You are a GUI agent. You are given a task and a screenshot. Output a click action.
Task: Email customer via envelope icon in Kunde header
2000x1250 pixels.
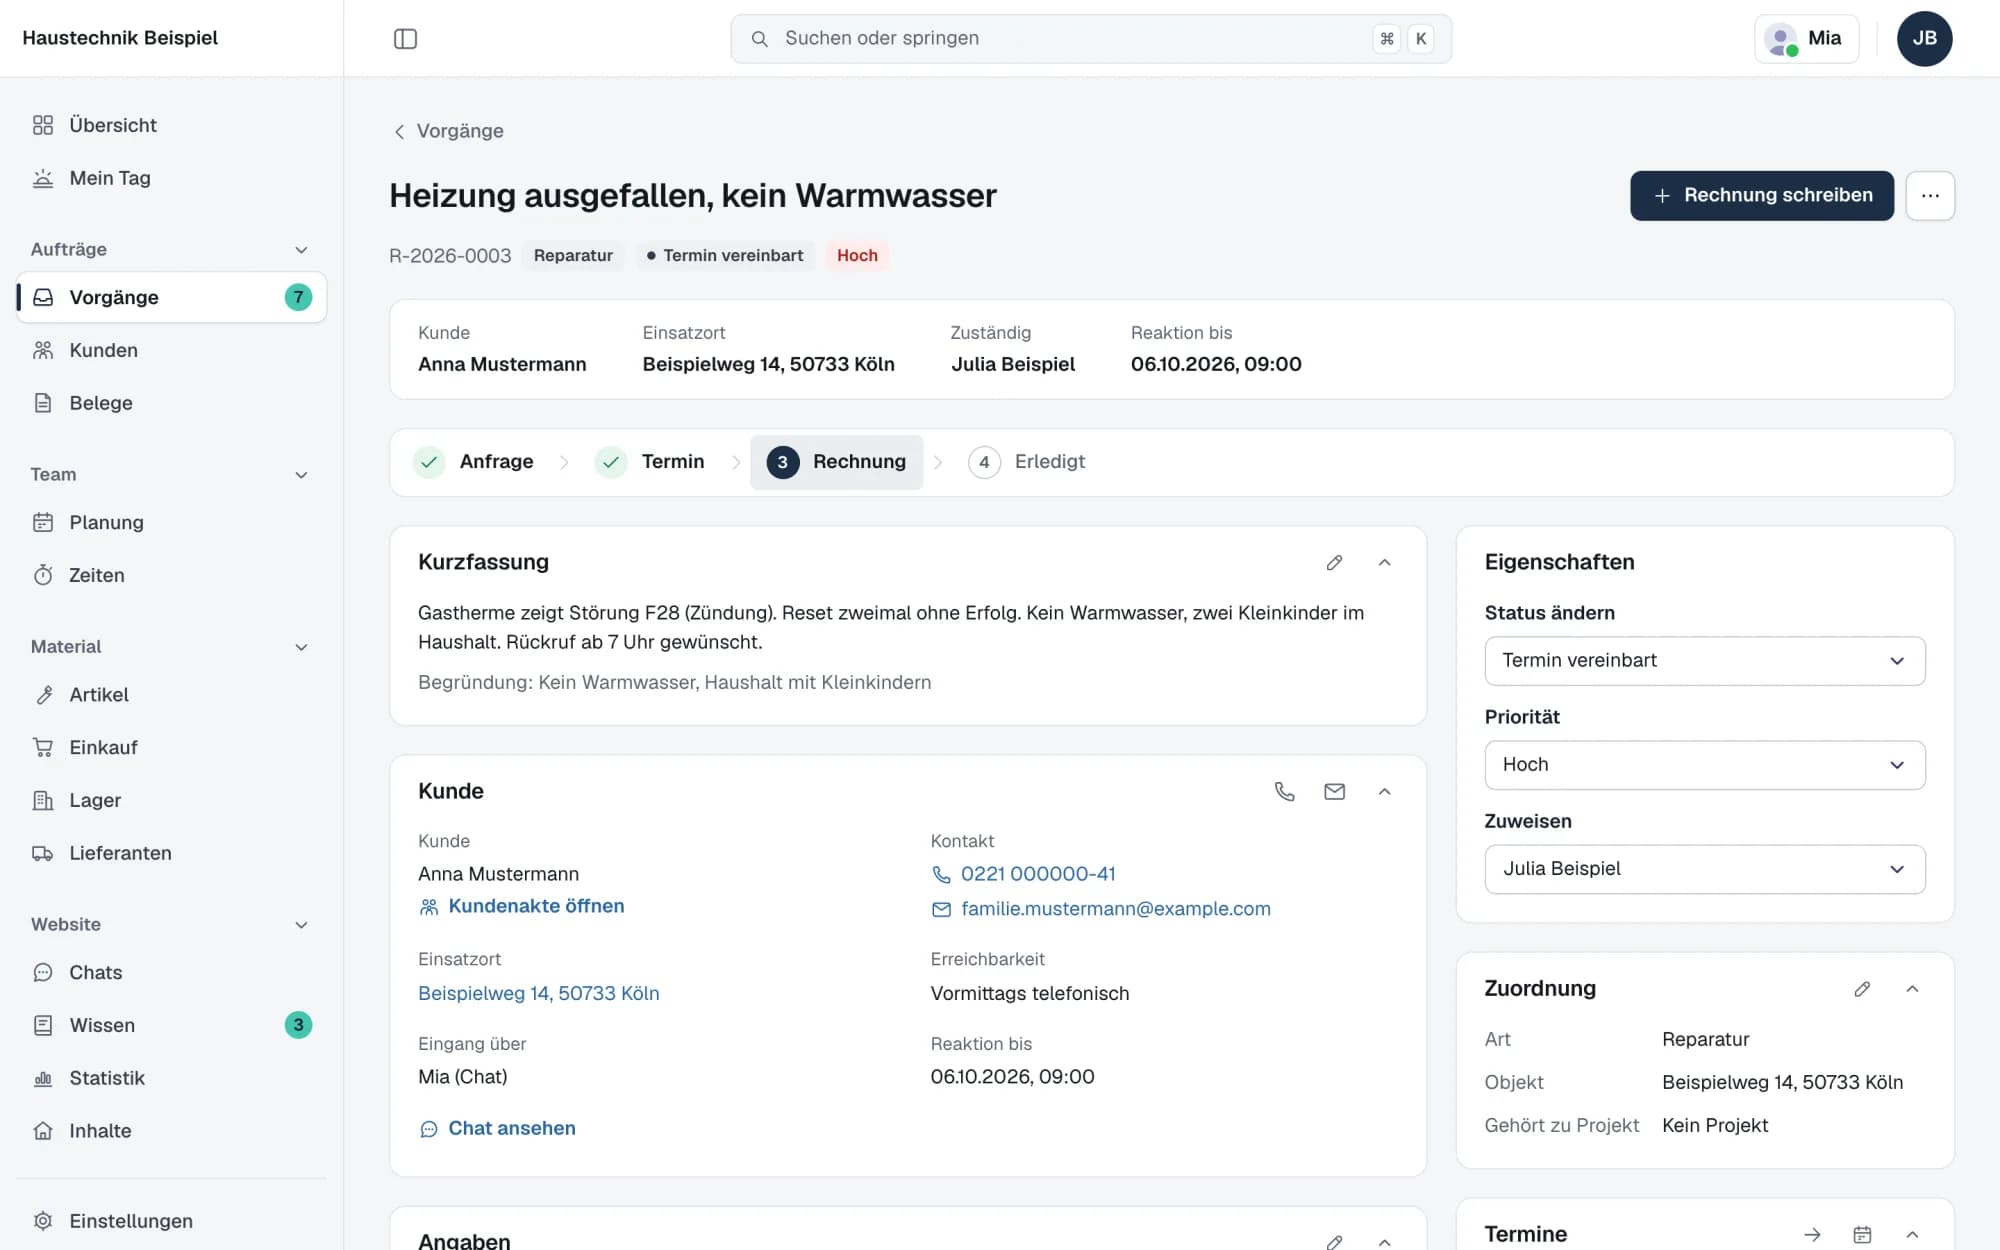pos(1334,792)
